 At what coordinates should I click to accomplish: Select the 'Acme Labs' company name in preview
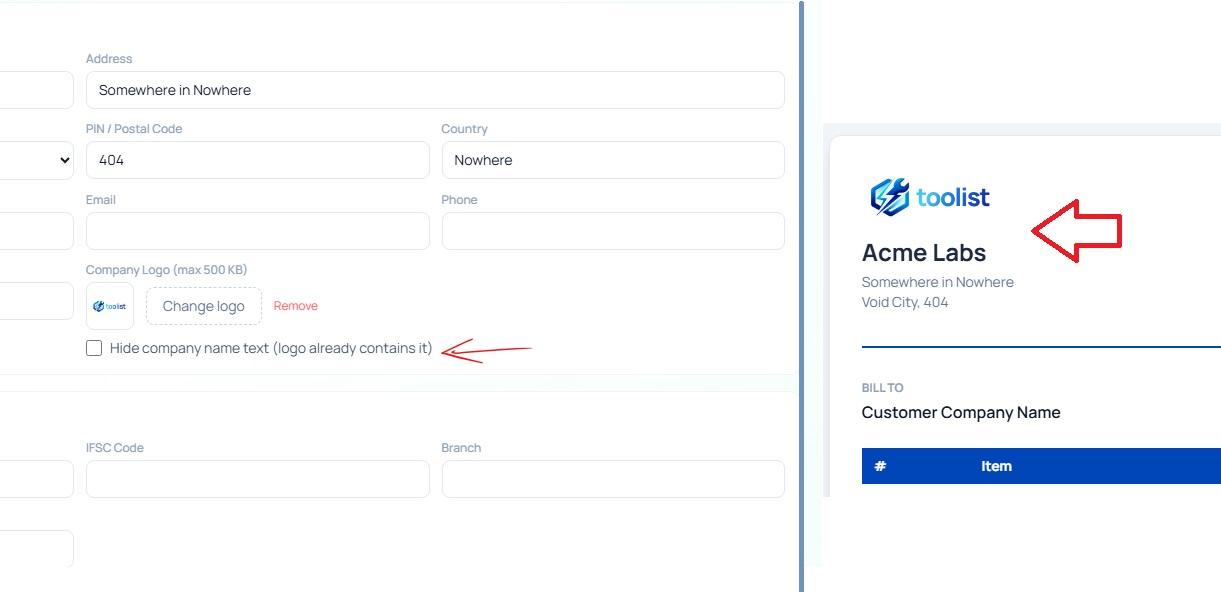tap(923, 252)
